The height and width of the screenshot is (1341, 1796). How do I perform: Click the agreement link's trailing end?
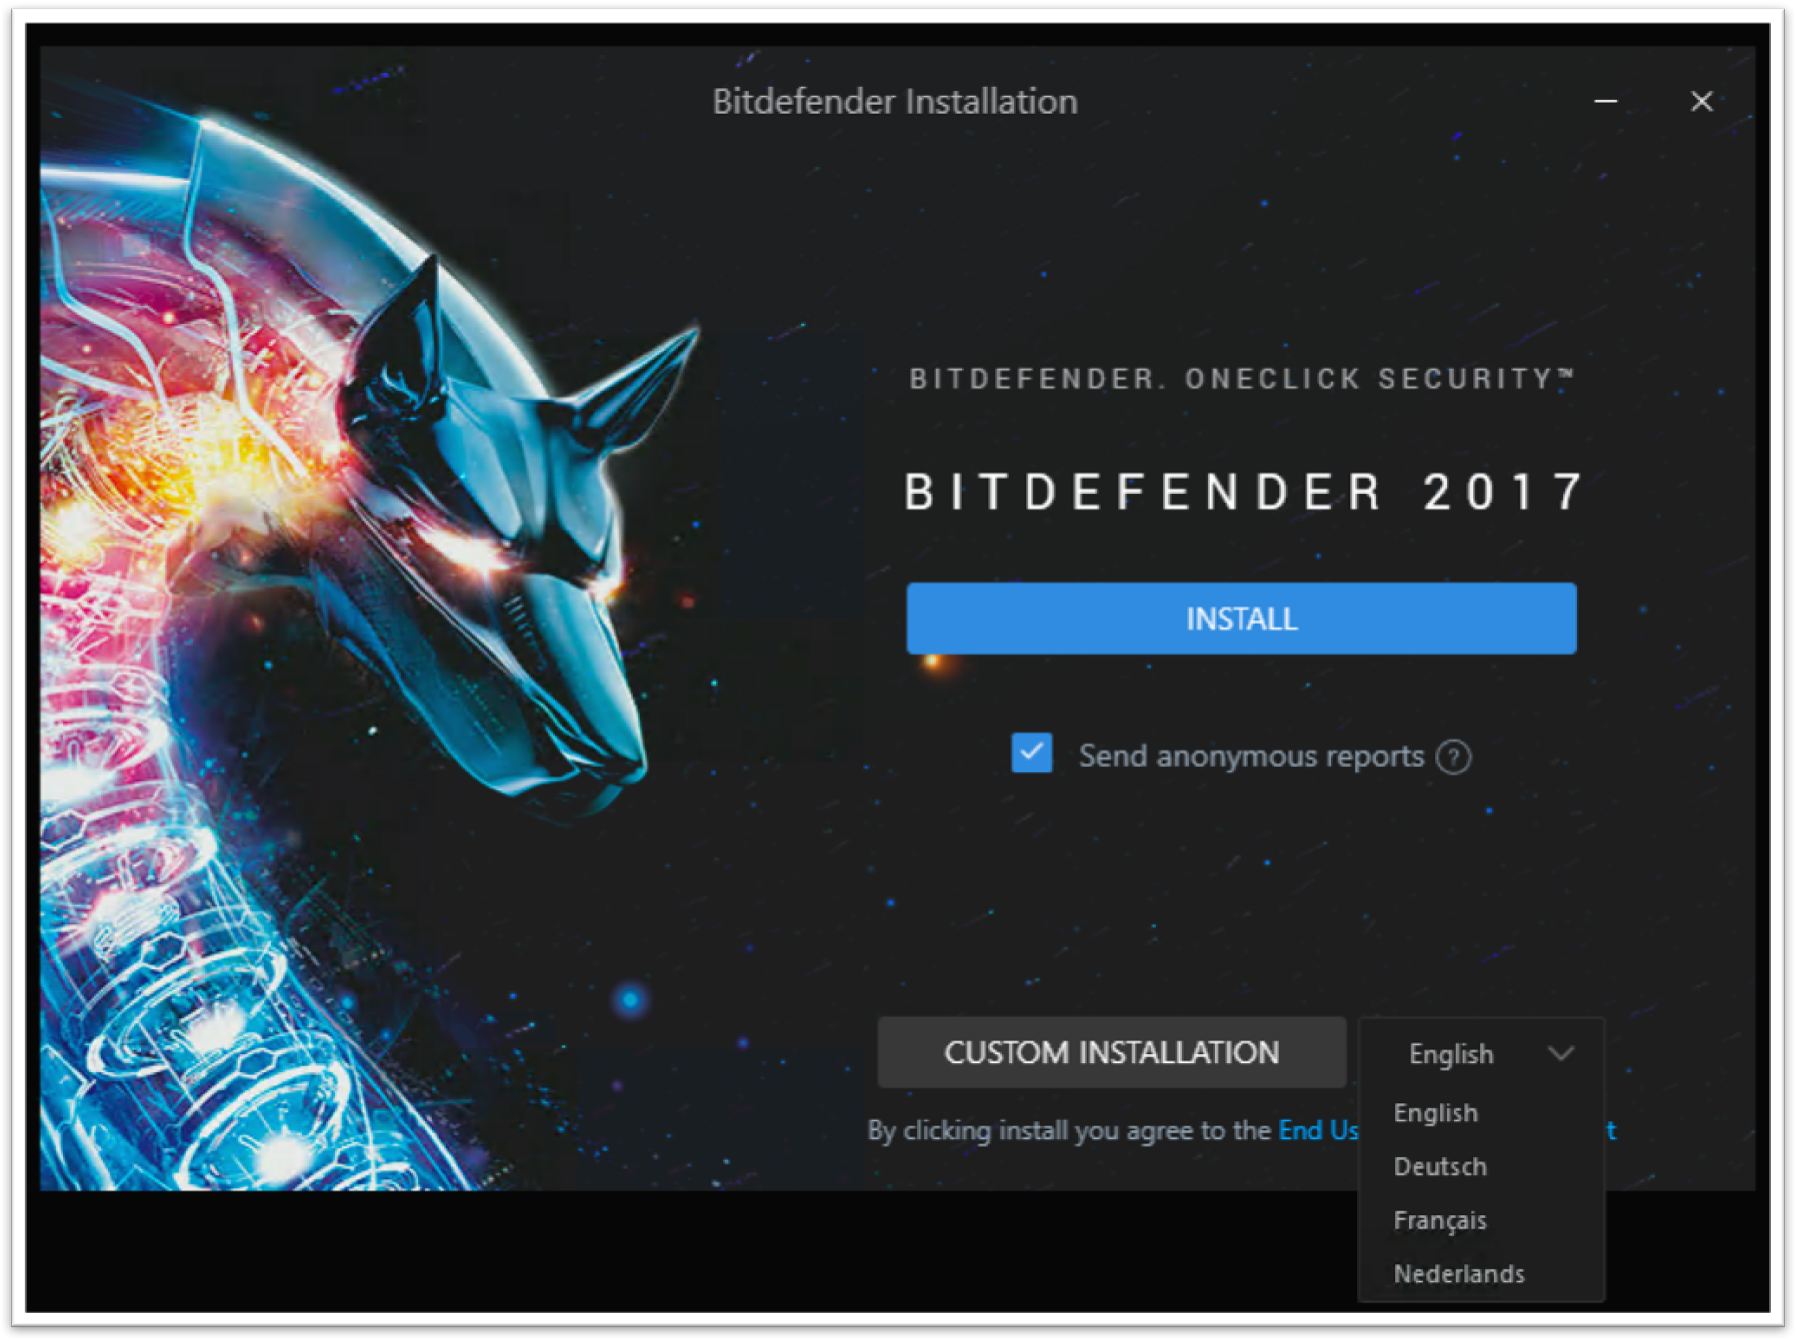coord(1611,1130)
